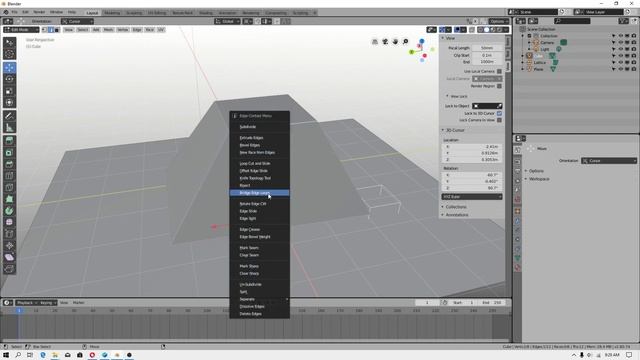
Task: Select the Measure tool
Action: pyautogui.click(x=9, y=128)
